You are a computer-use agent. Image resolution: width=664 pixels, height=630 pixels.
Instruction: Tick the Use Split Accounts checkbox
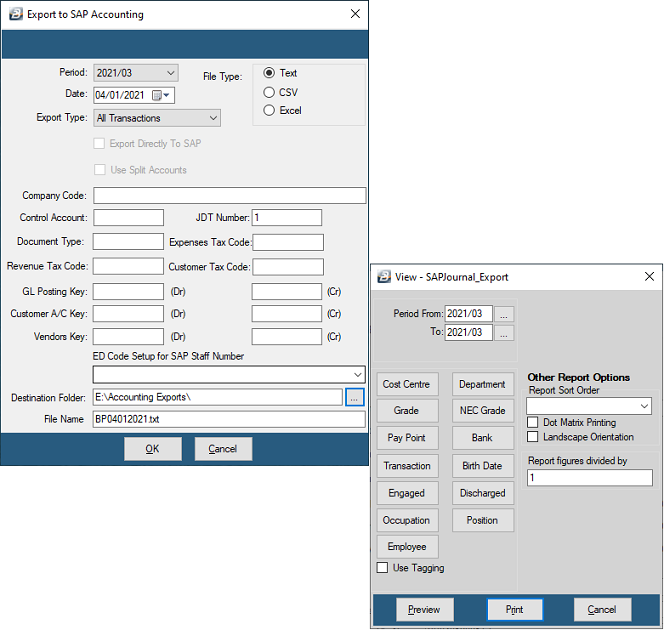(x=100, y=170)
